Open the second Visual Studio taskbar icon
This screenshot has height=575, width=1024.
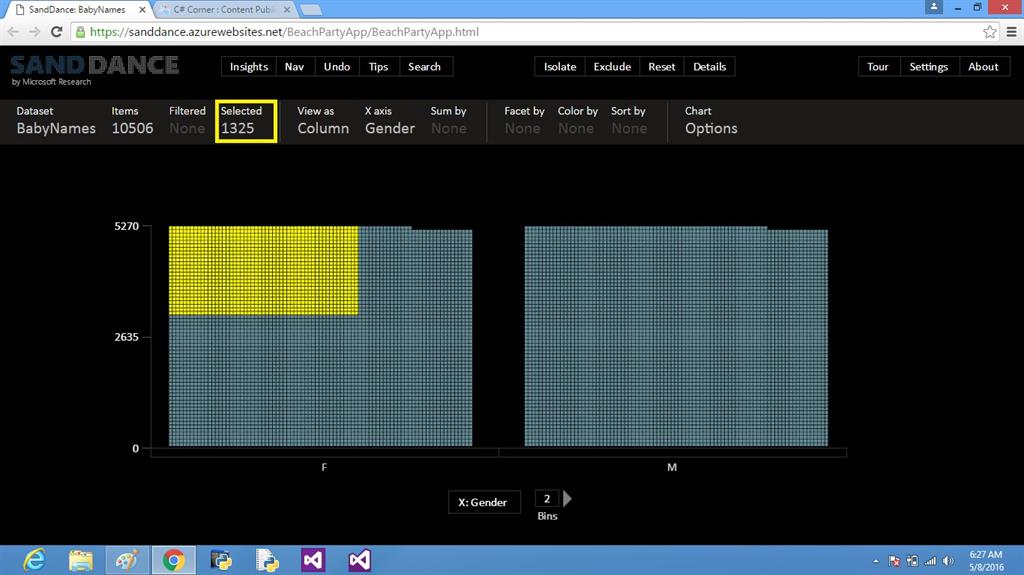[x=360, y=560]
